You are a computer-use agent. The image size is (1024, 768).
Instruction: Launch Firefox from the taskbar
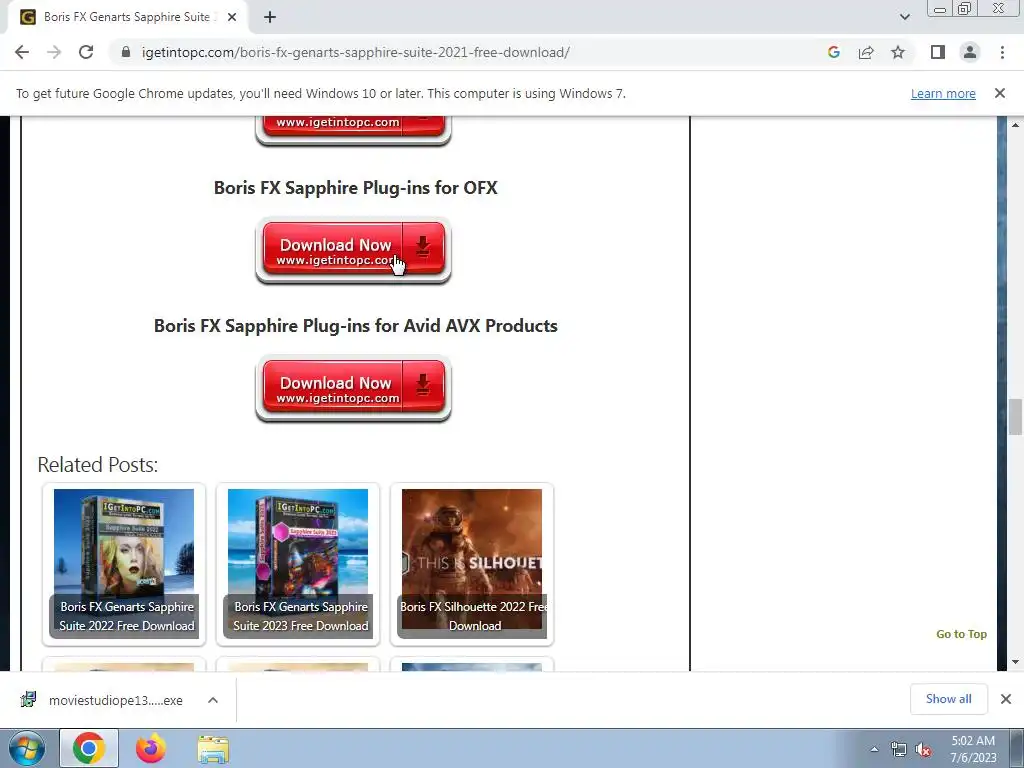click(x=151, y=748)
